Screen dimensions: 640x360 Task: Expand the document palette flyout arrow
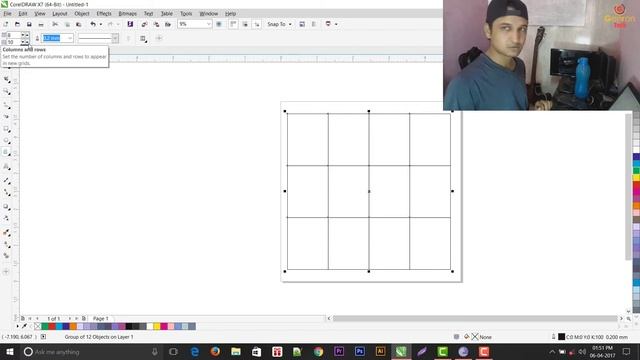coord(18,326)
